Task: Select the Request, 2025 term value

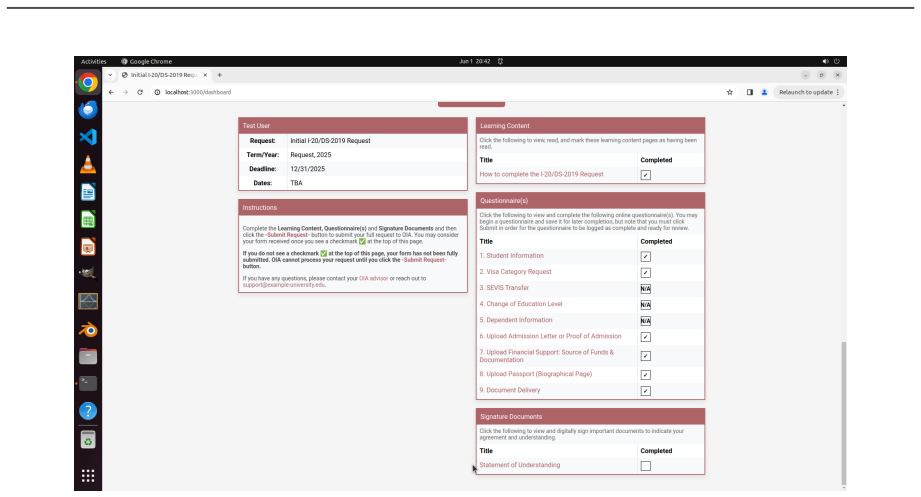Action: click(311, 155)
